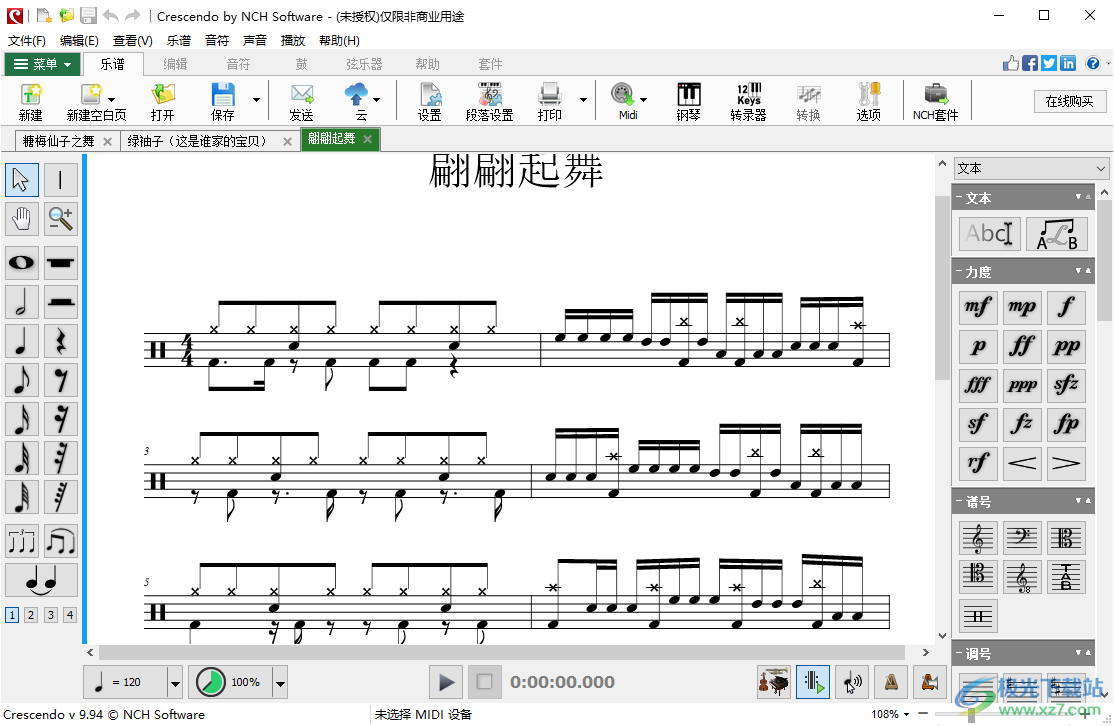Select the tie notes tool
The height and width of the screenshot is (726, 1114).
[x=41, y=579]
